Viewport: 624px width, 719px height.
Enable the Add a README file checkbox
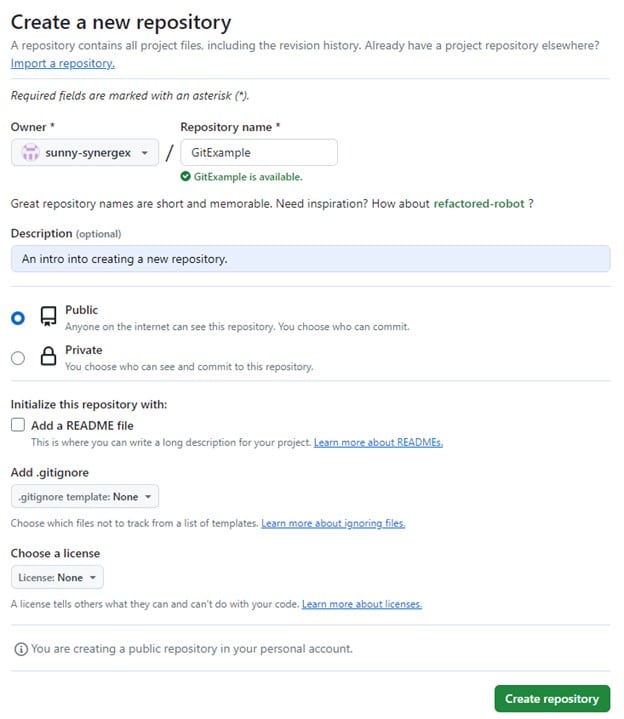[x=18, y=425]
